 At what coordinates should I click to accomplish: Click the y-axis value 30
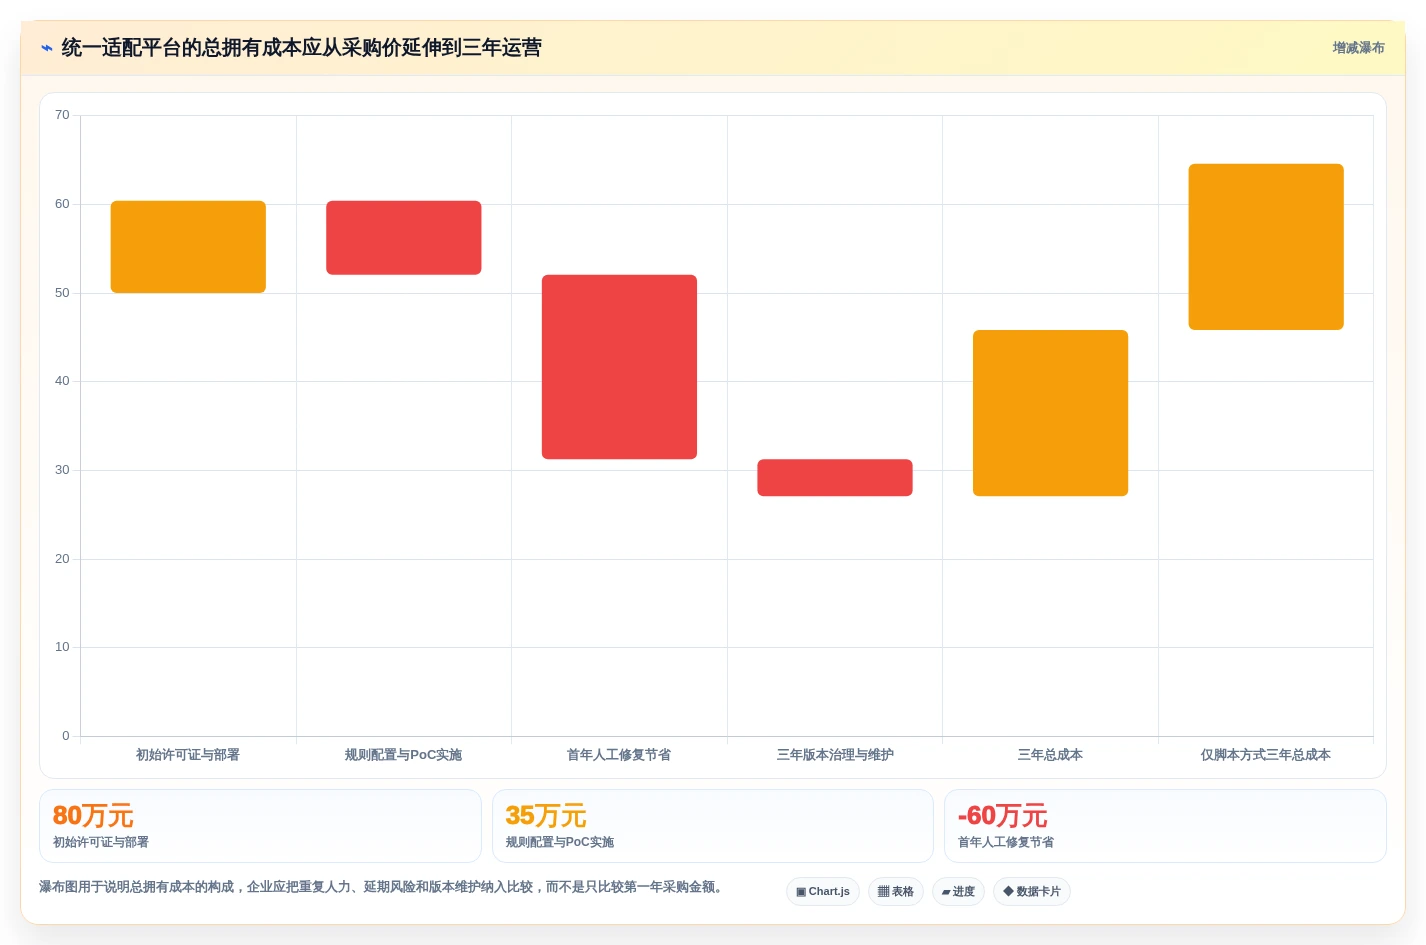[62, 470]
